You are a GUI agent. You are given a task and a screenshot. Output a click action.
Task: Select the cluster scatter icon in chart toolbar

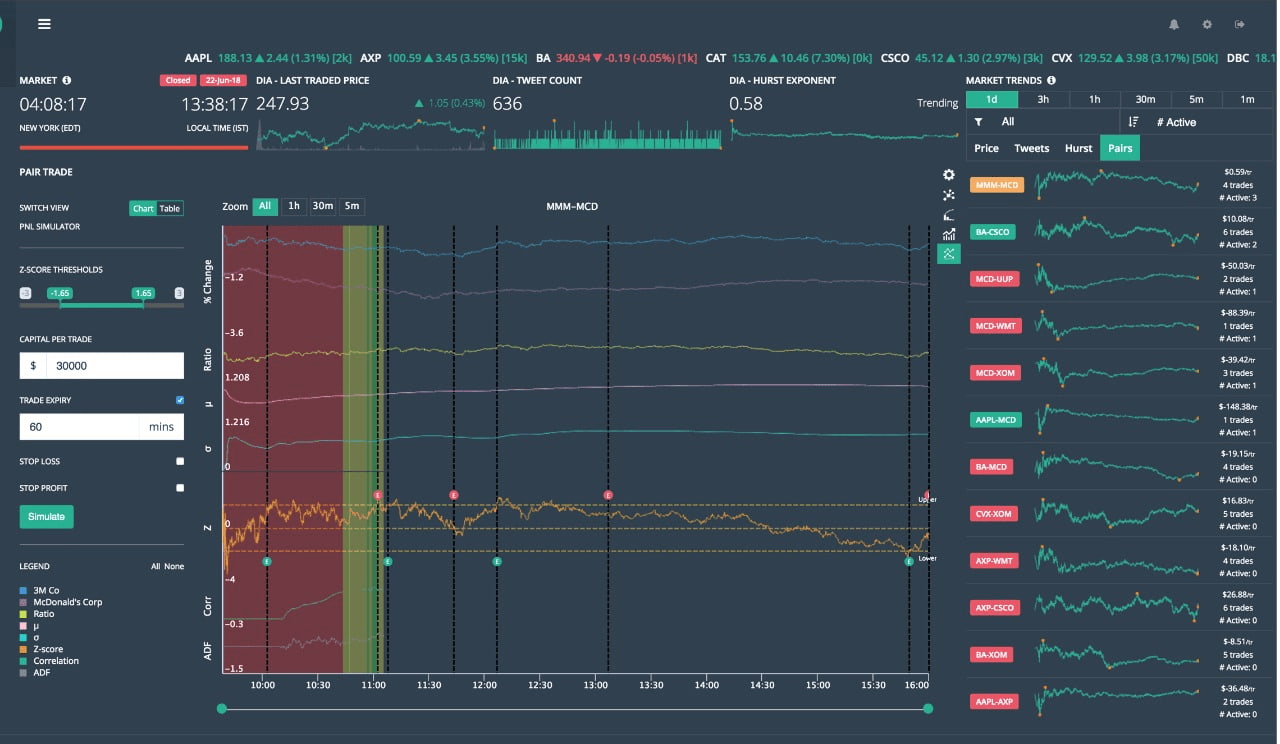point(948,195)
